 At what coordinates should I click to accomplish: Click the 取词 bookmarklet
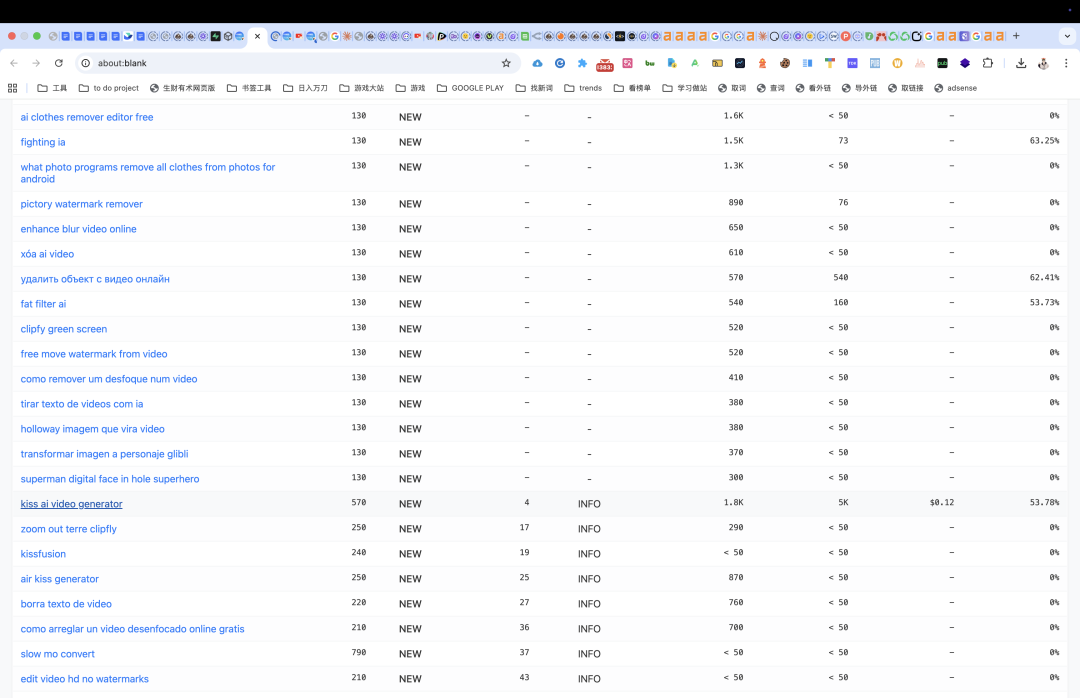pyautogui.click(x=732, y=88)
